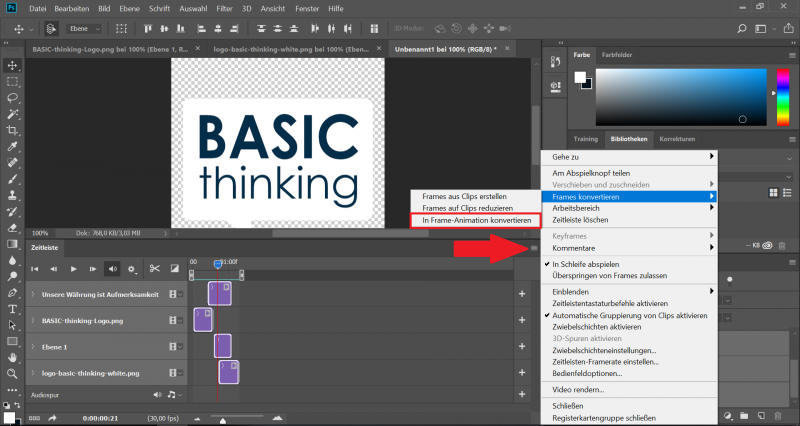
Task: Select the Zoom tool
Action: point(12,374)
